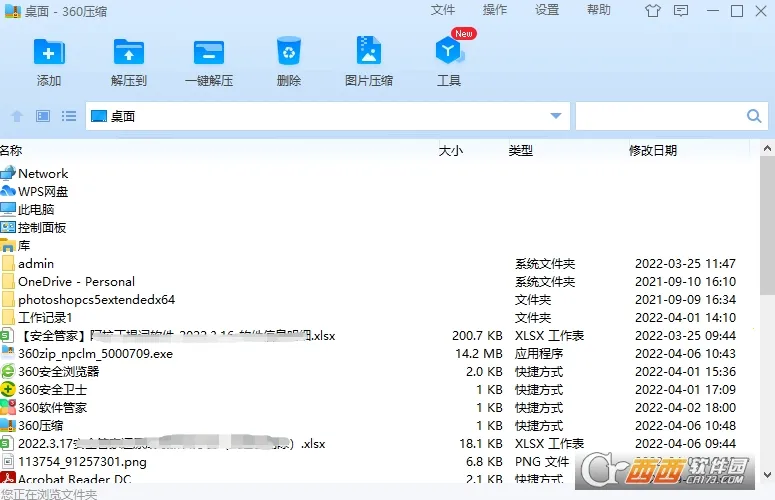Click the 解压到 (Extract to) icon
This screenshot has width=775, height=500.
click(x=129, y=52)
